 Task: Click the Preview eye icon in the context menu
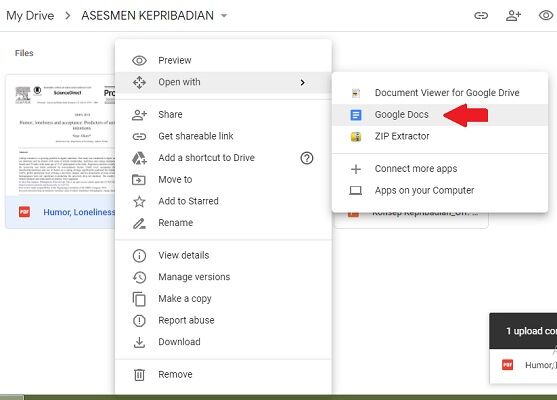coord(139,60)
